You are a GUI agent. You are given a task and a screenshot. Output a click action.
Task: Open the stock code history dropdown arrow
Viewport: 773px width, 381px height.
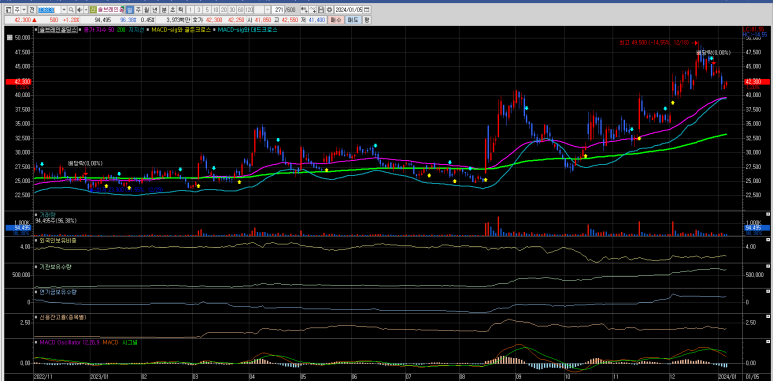point(64,10)
